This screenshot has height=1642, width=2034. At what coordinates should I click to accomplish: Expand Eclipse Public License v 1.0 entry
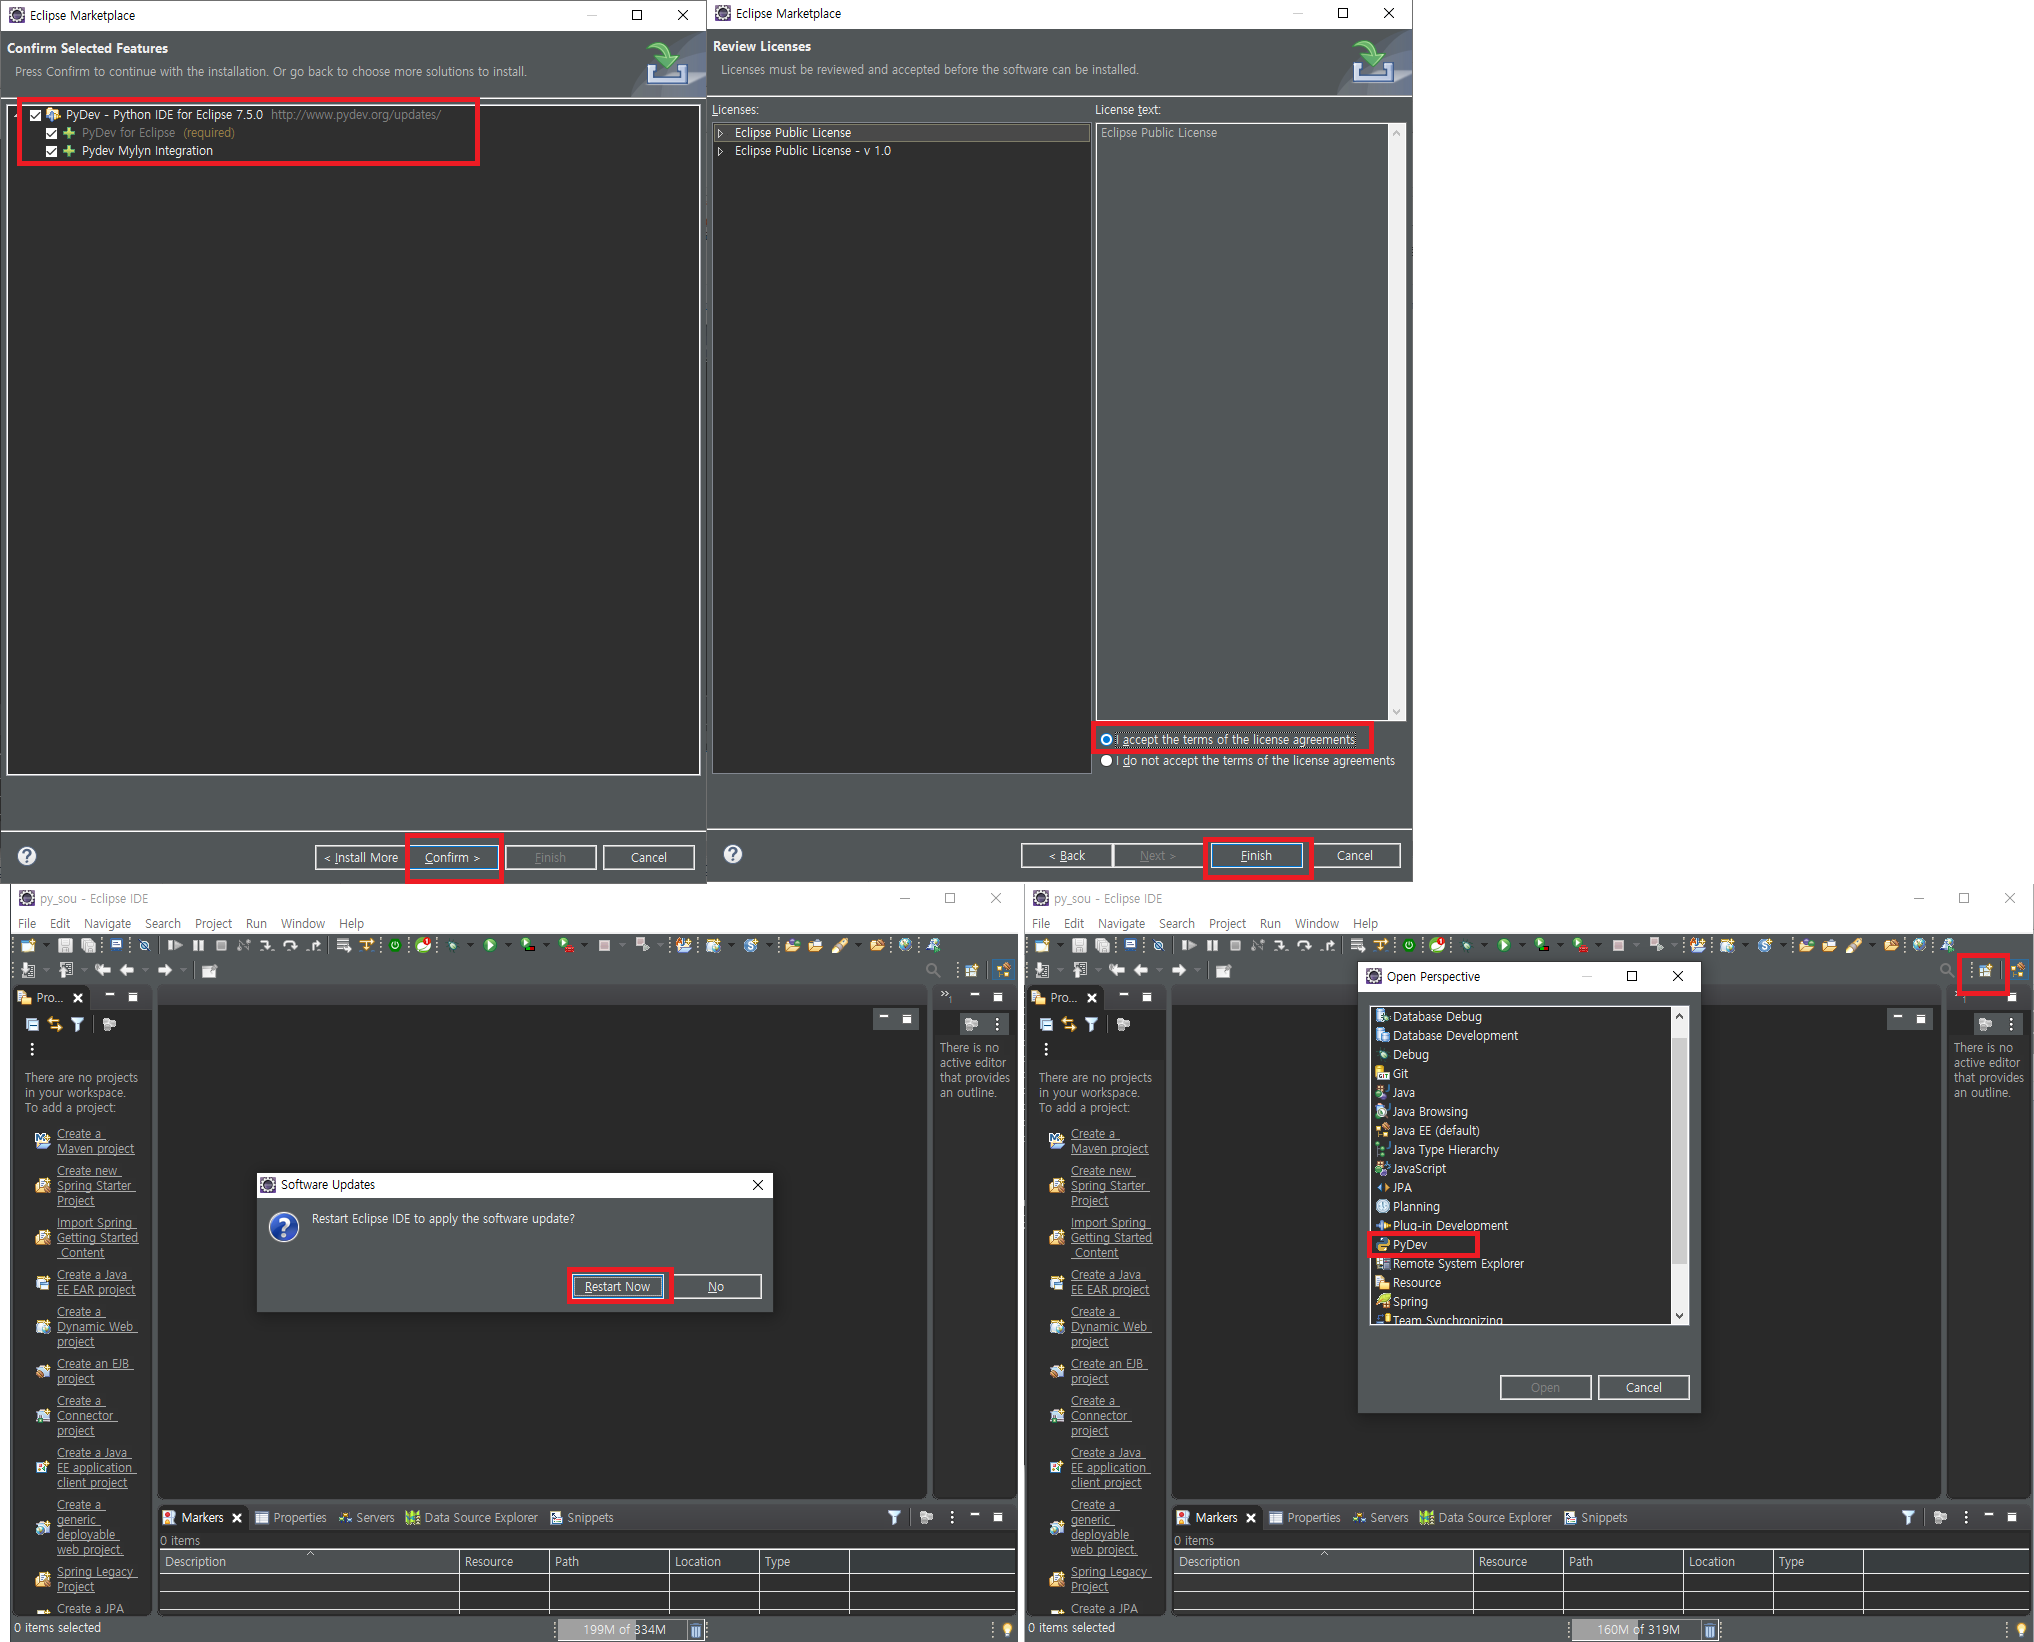tap(720, 151)
